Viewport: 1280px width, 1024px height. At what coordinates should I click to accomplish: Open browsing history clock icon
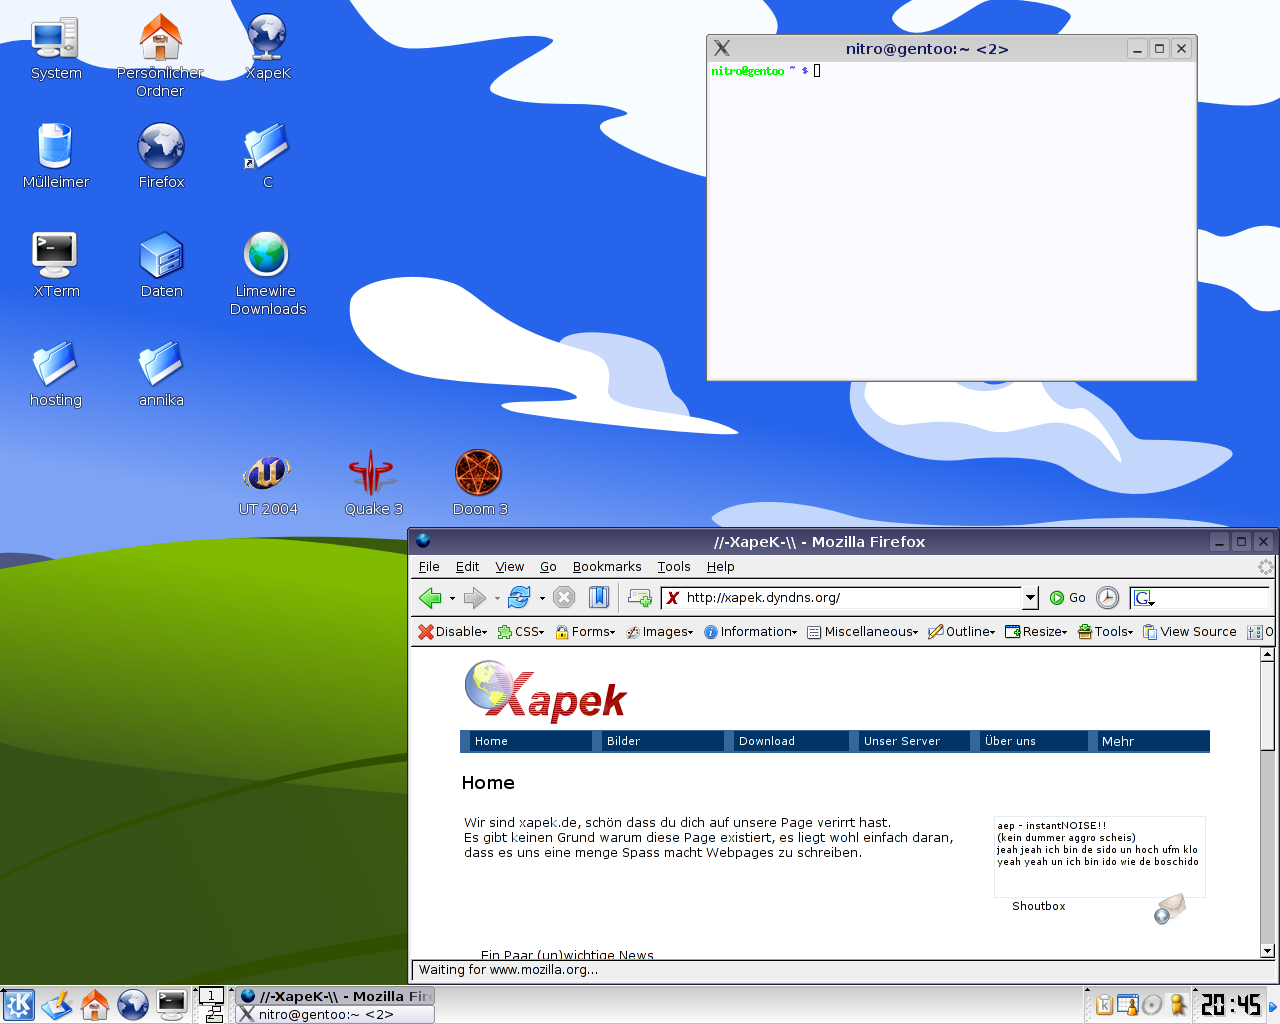click(x=1108, y=598)
